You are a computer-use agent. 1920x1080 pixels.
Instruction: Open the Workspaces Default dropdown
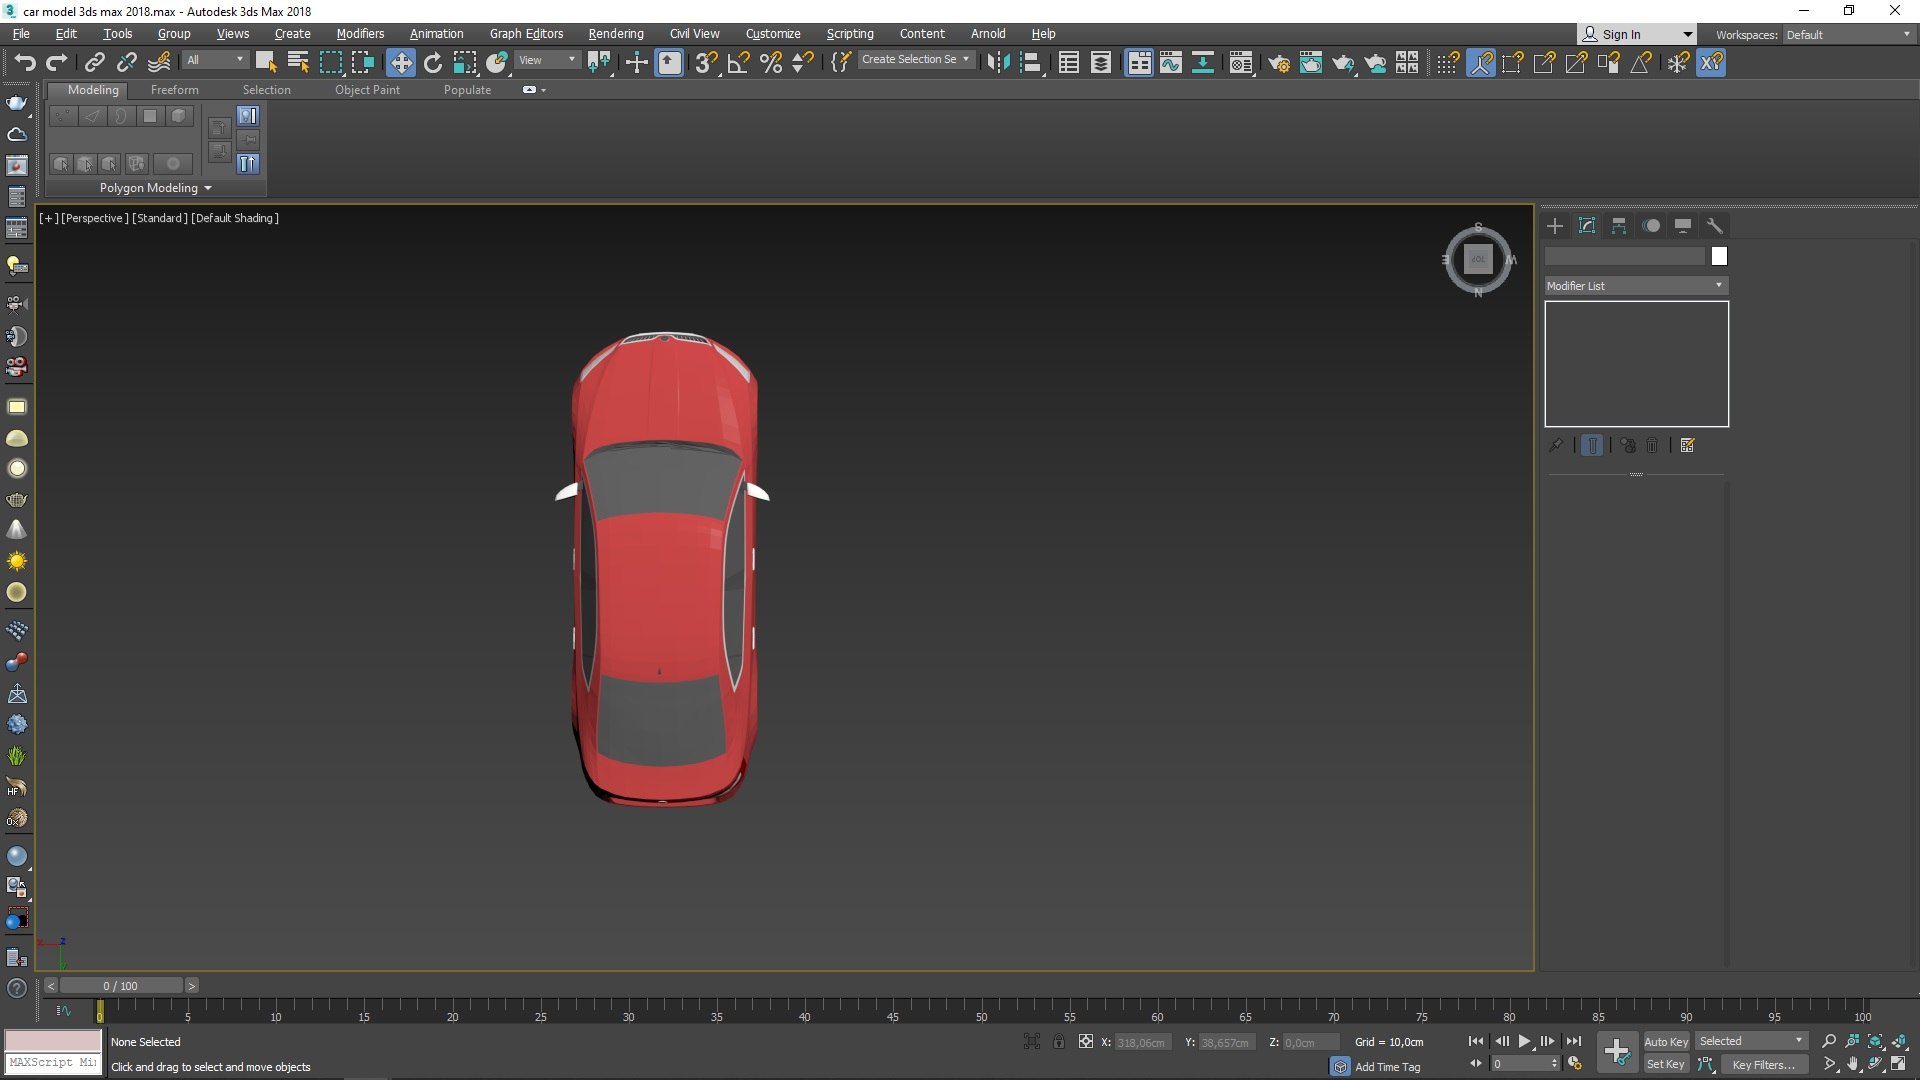tap(1848, 35)
